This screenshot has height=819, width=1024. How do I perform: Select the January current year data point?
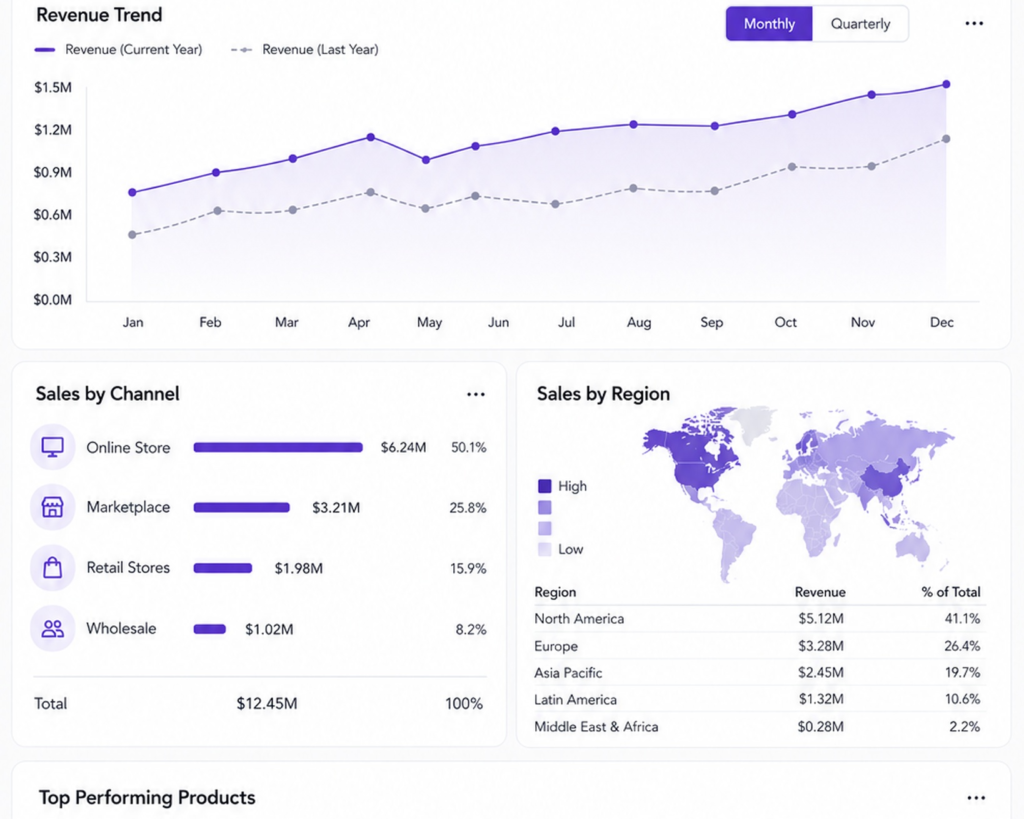tap(133, 193)
